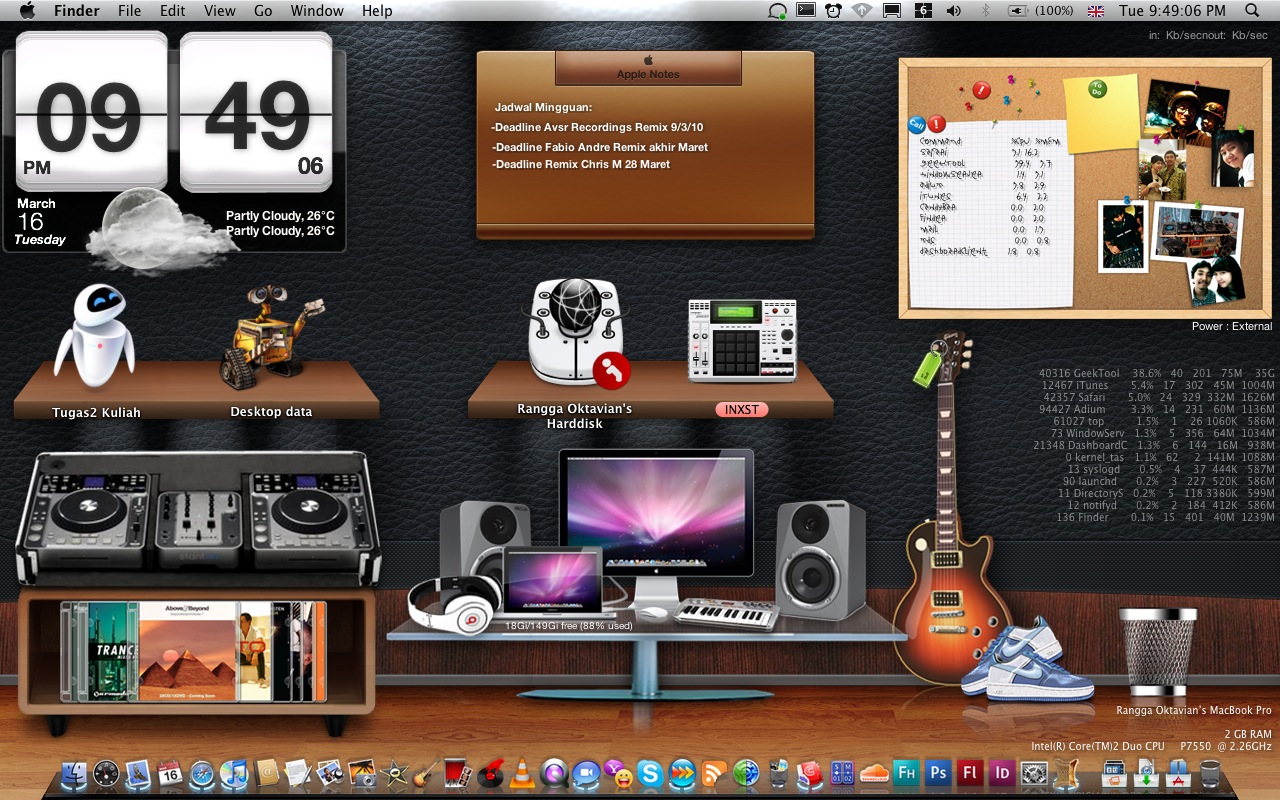This screenshot has width=1280, height=800.
Task: Launch Skype from the Dock
Action: click(650, 773)
